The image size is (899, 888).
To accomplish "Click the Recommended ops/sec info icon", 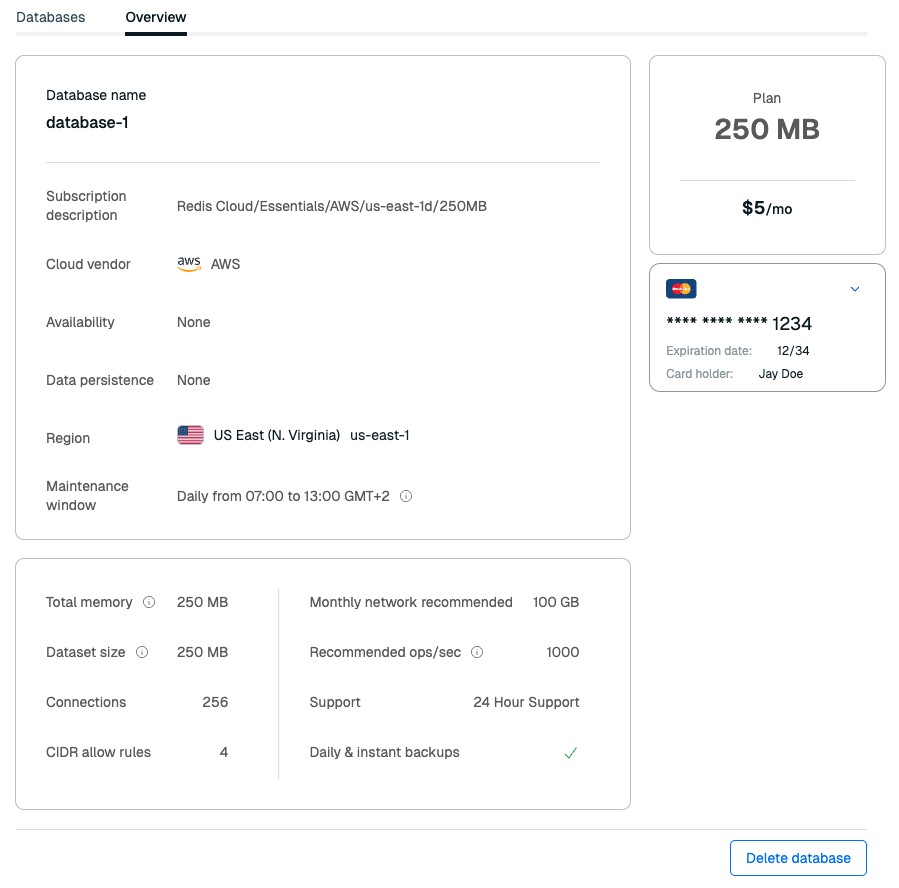I will (x=477, y=652).
